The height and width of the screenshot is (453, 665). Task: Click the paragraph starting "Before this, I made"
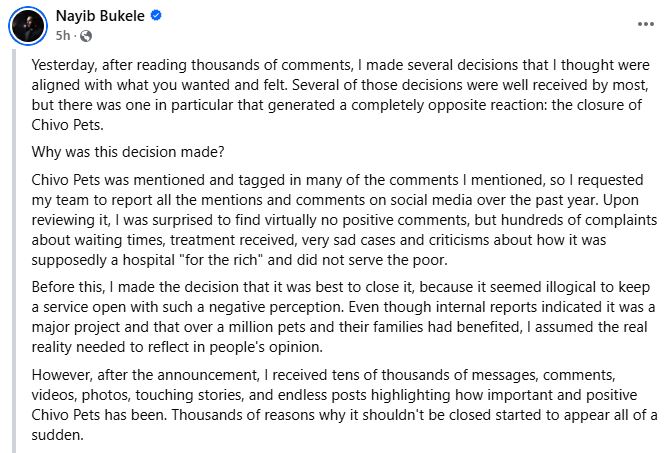click(343, 317)
